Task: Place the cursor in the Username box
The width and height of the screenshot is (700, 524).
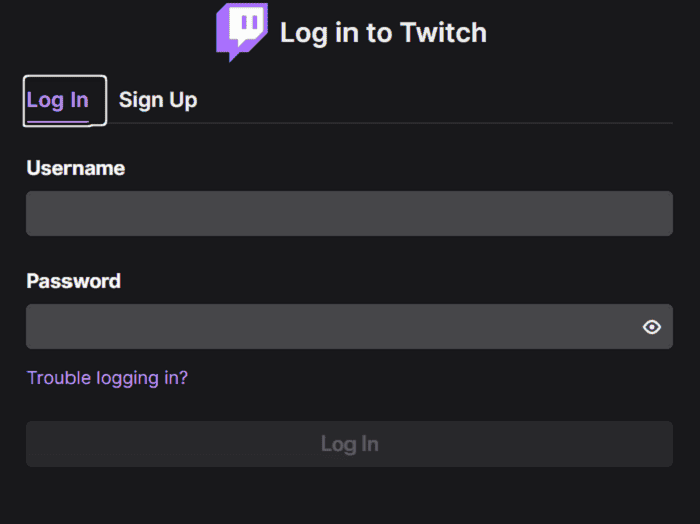Action: [x=349, y=213]
